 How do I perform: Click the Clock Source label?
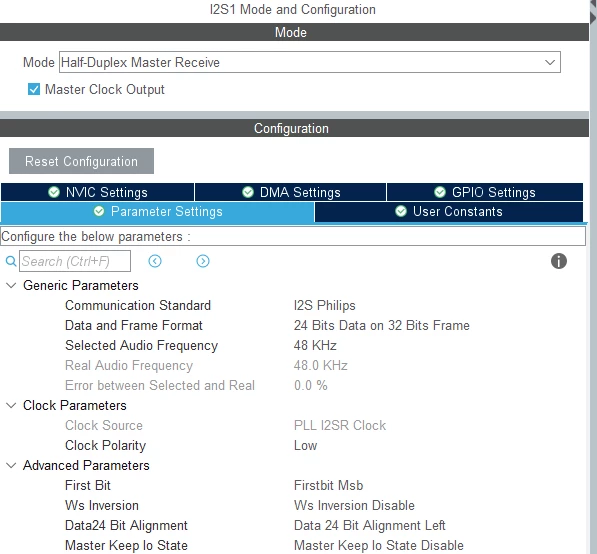[x=104, y=425]
